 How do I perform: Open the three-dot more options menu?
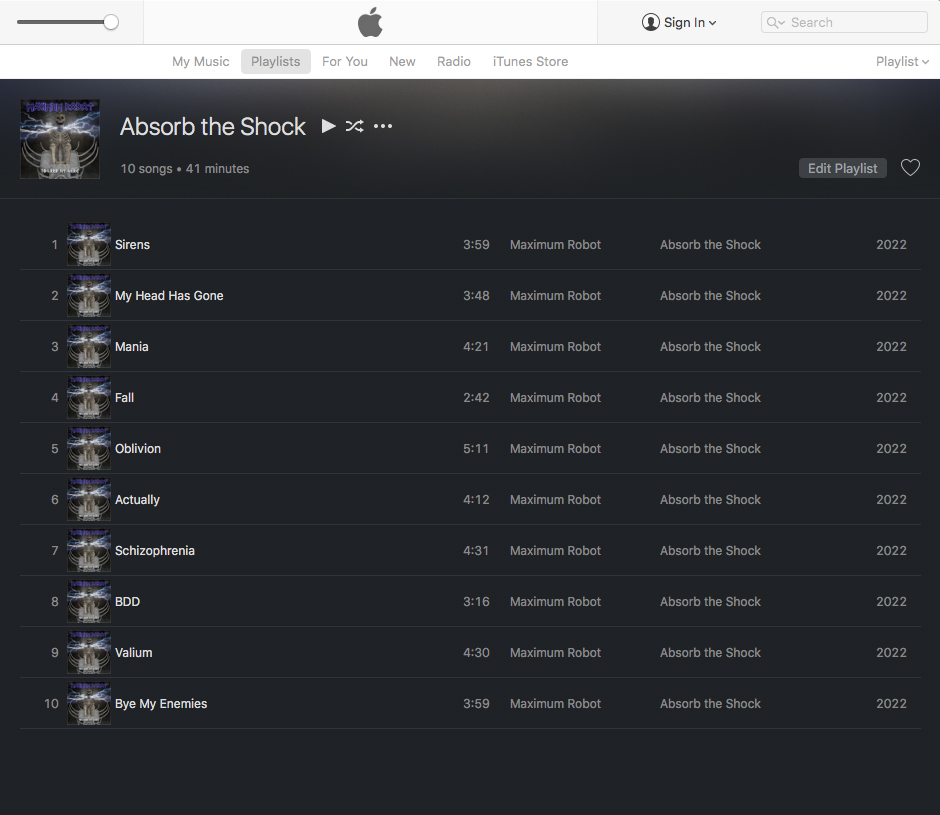(383, 126)
